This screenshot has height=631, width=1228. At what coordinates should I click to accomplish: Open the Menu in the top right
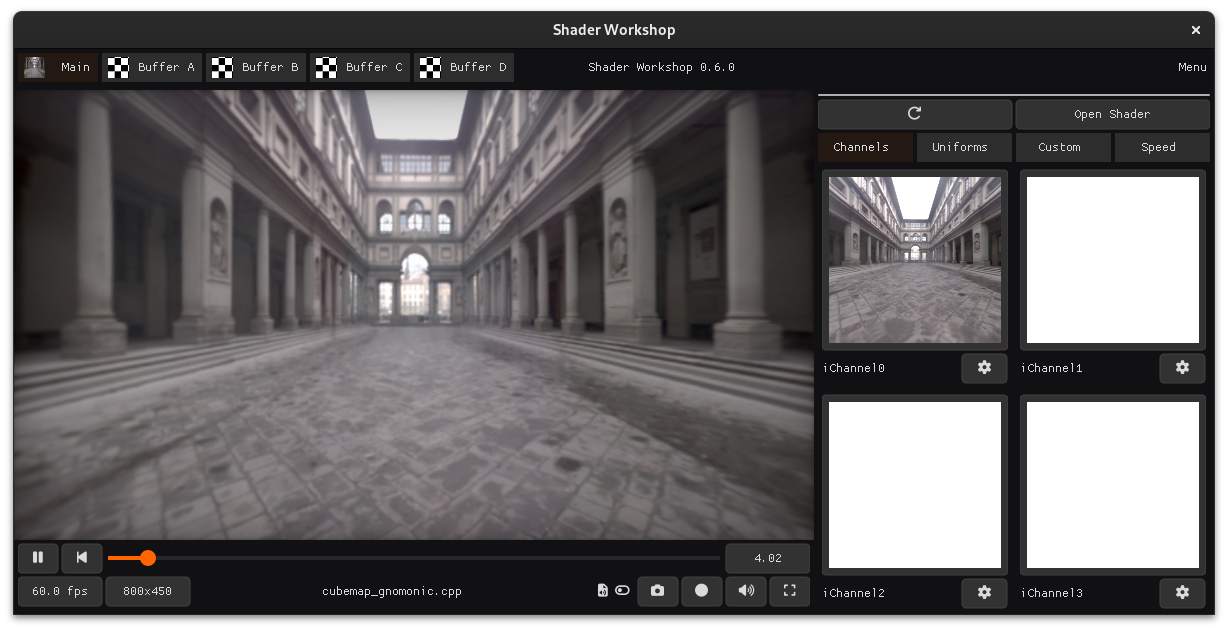[1192, 67]
